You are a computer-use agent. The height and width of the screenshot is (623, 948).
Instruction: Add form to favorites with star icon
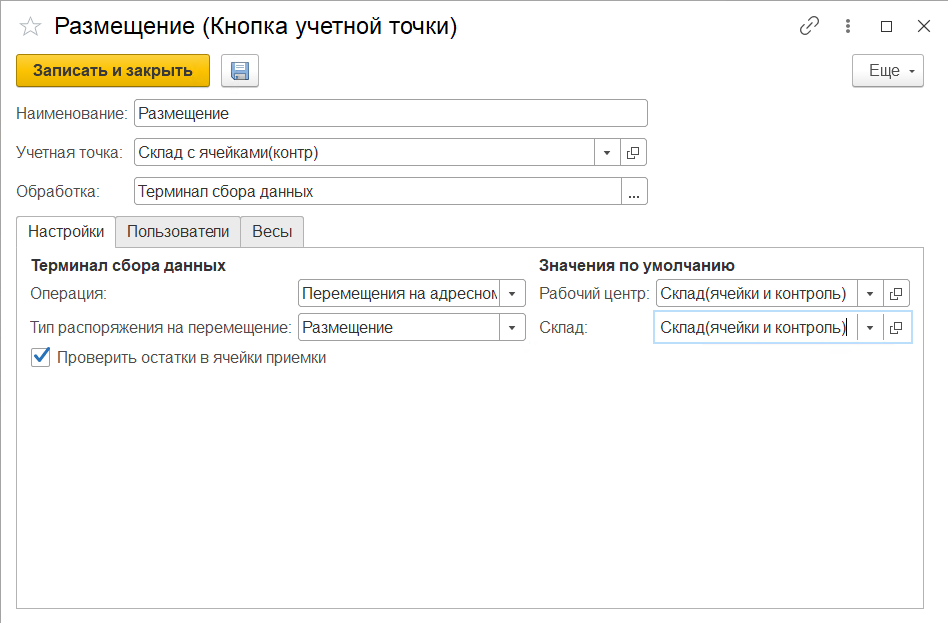click(31, 27)
